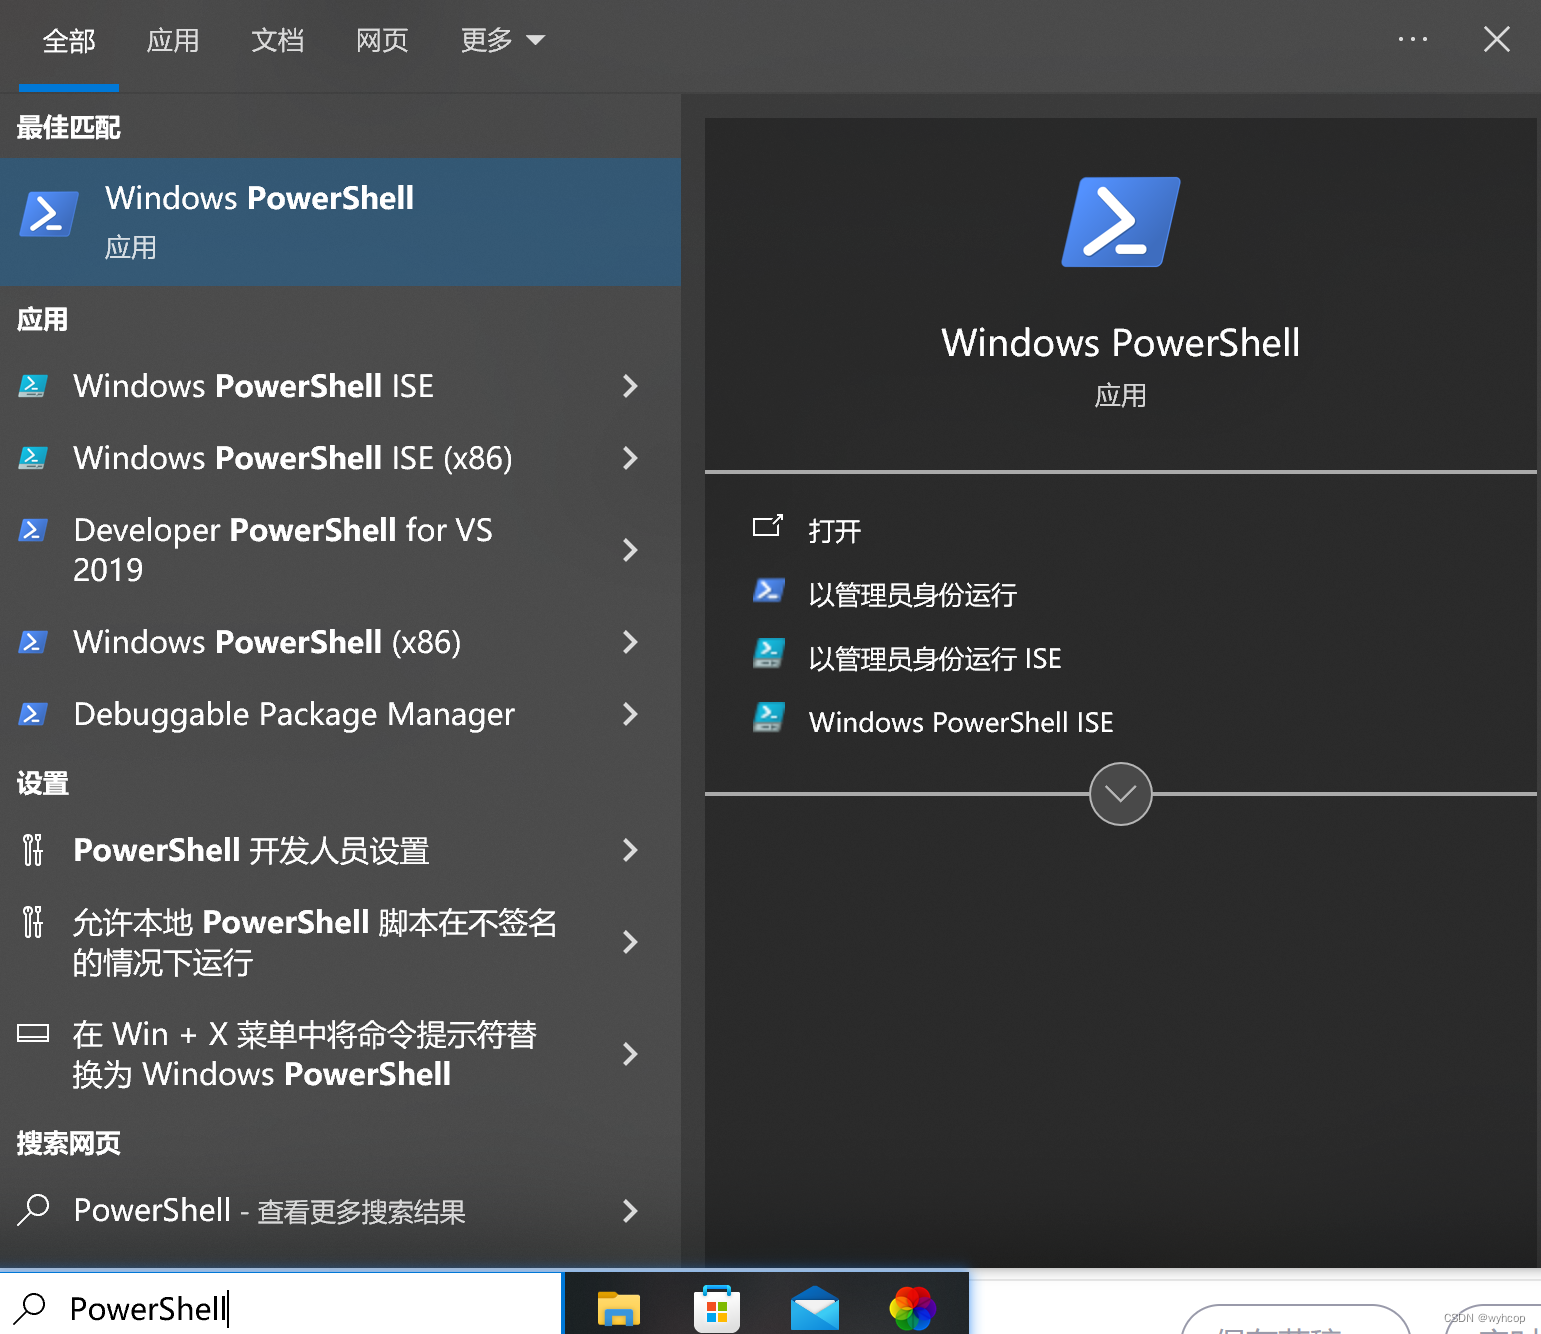Screen dimensions: 1541x1334
Task: Click the Developer PowerShell for VS 2019 icon
Action: [x=33, y=530]
